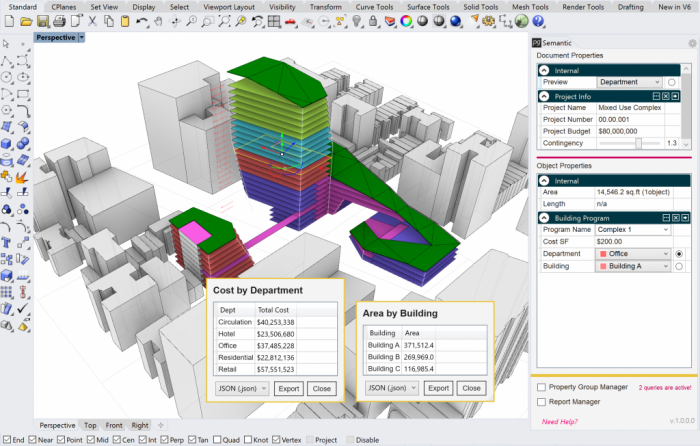700x446 pixels.
Task: Click the light bulb Hide objects icon
Action: click(x=357, y=21)
